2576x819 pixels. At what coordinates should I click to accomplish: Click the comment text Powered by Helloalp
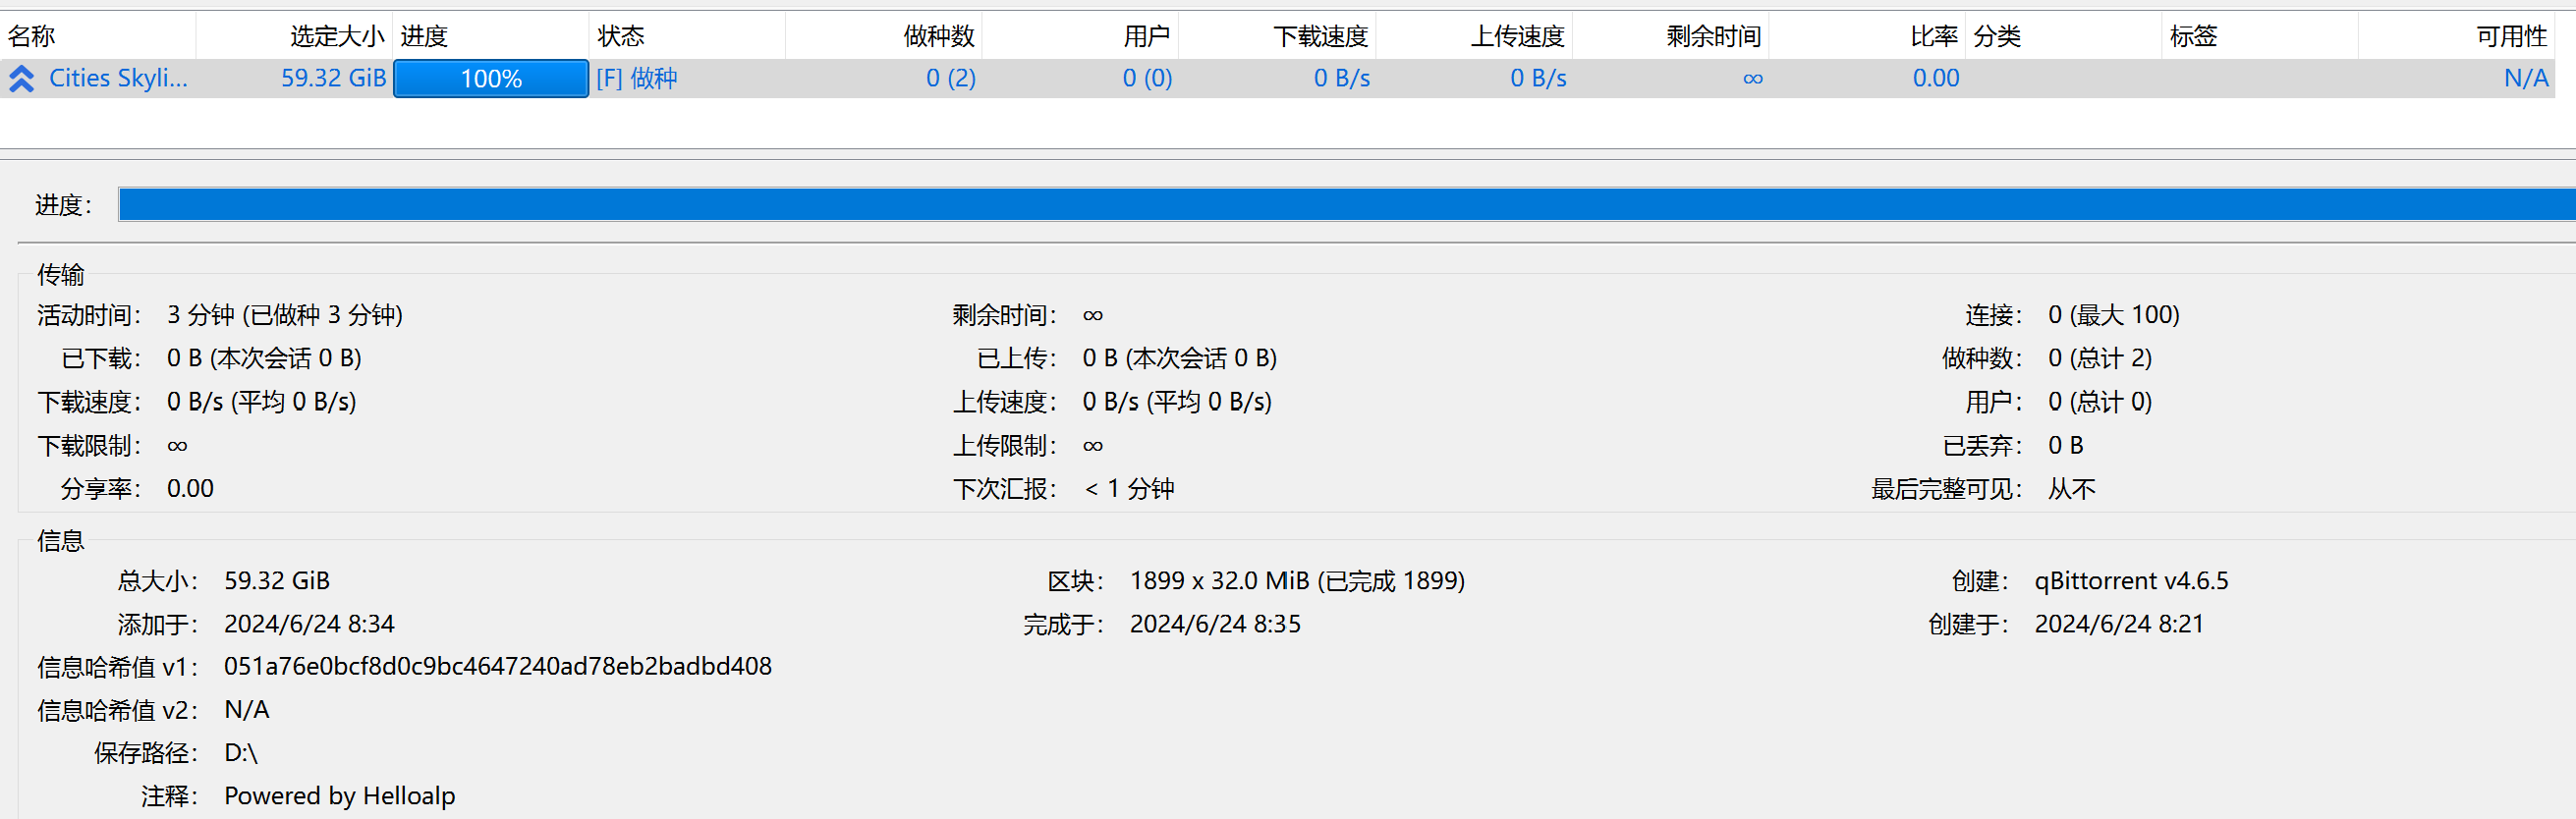click(x=340, y=796)
